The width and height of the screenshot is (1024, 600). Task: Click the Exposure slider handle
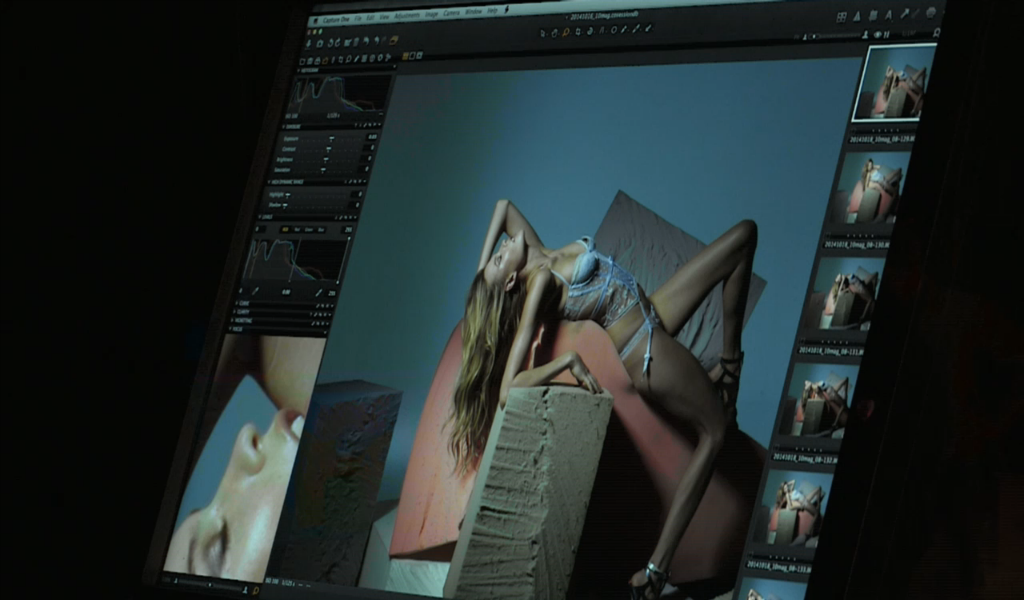[332, 138]
